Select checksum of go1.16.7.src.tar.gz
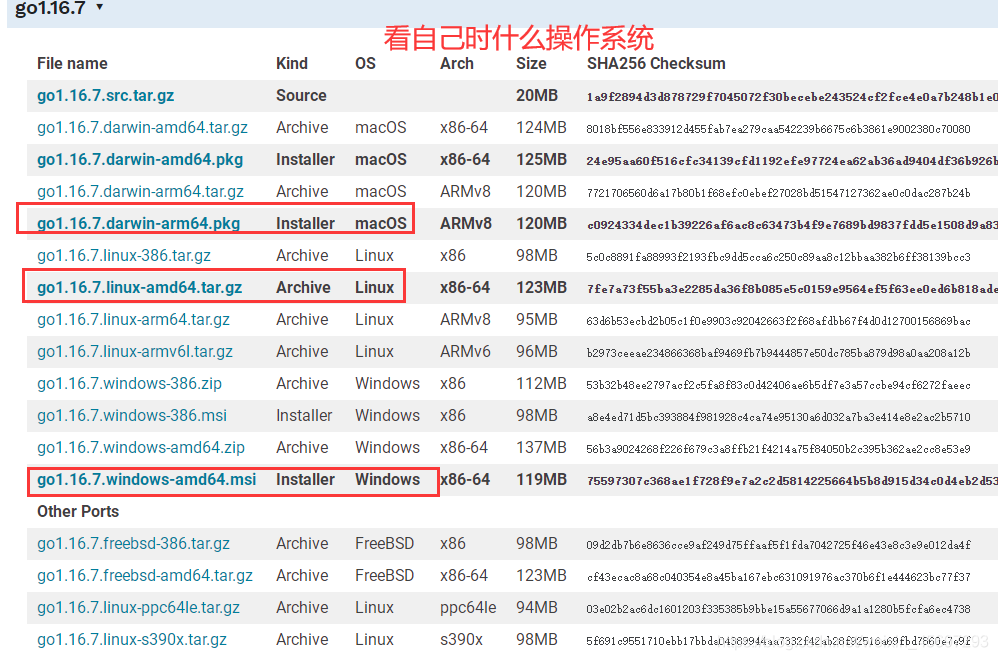Screen dimensions: 998x660 pyautogui.click(x=792, y=97)
